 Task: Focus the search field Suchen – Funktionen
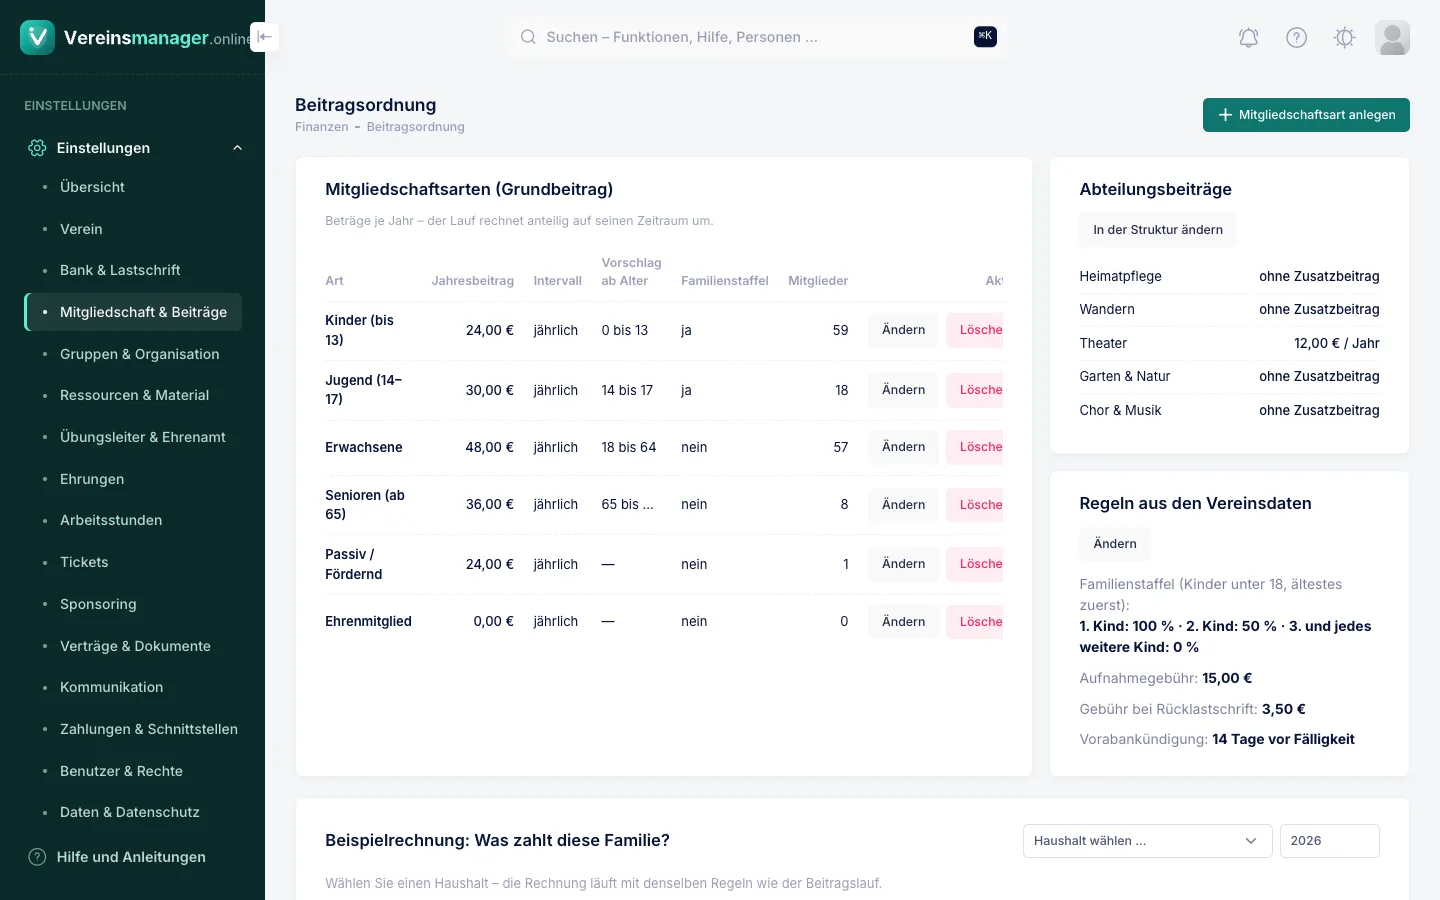pos(755,37)
